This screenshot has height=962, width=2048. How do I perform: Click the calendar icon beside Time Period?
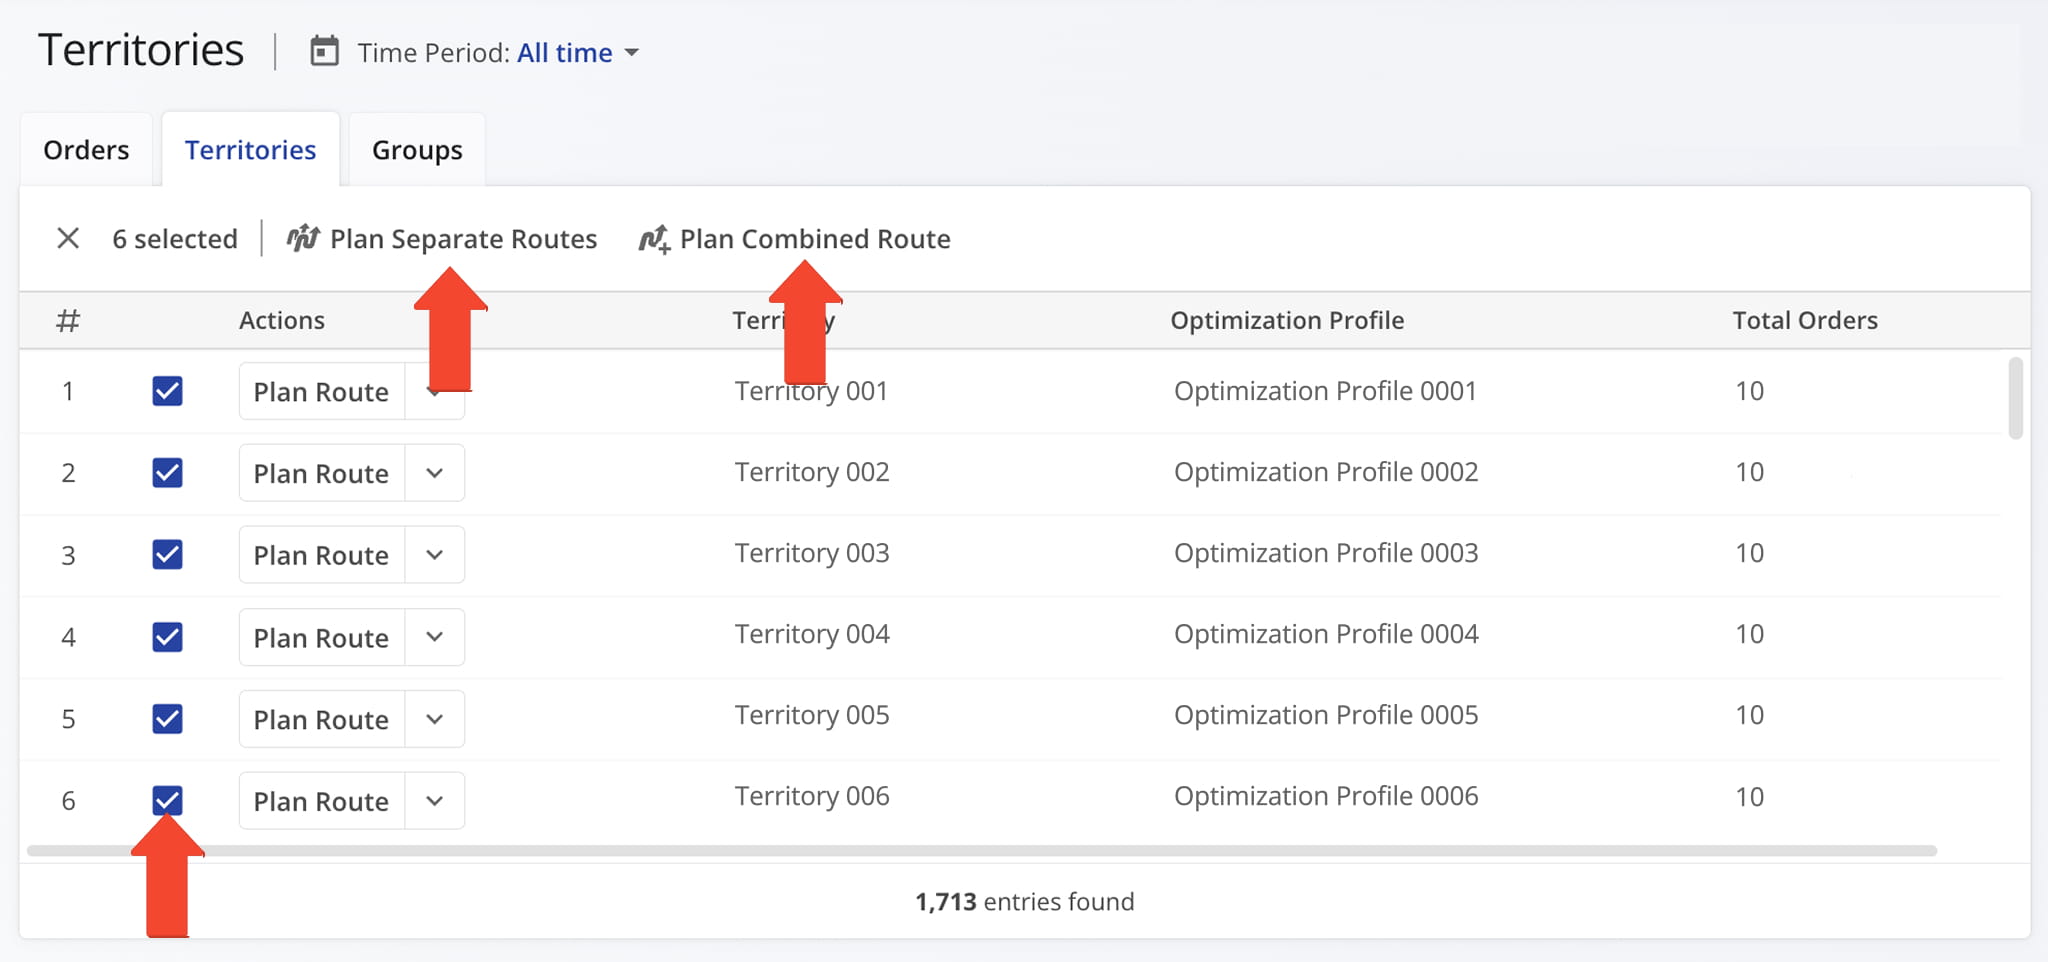[x=324, y=51]
